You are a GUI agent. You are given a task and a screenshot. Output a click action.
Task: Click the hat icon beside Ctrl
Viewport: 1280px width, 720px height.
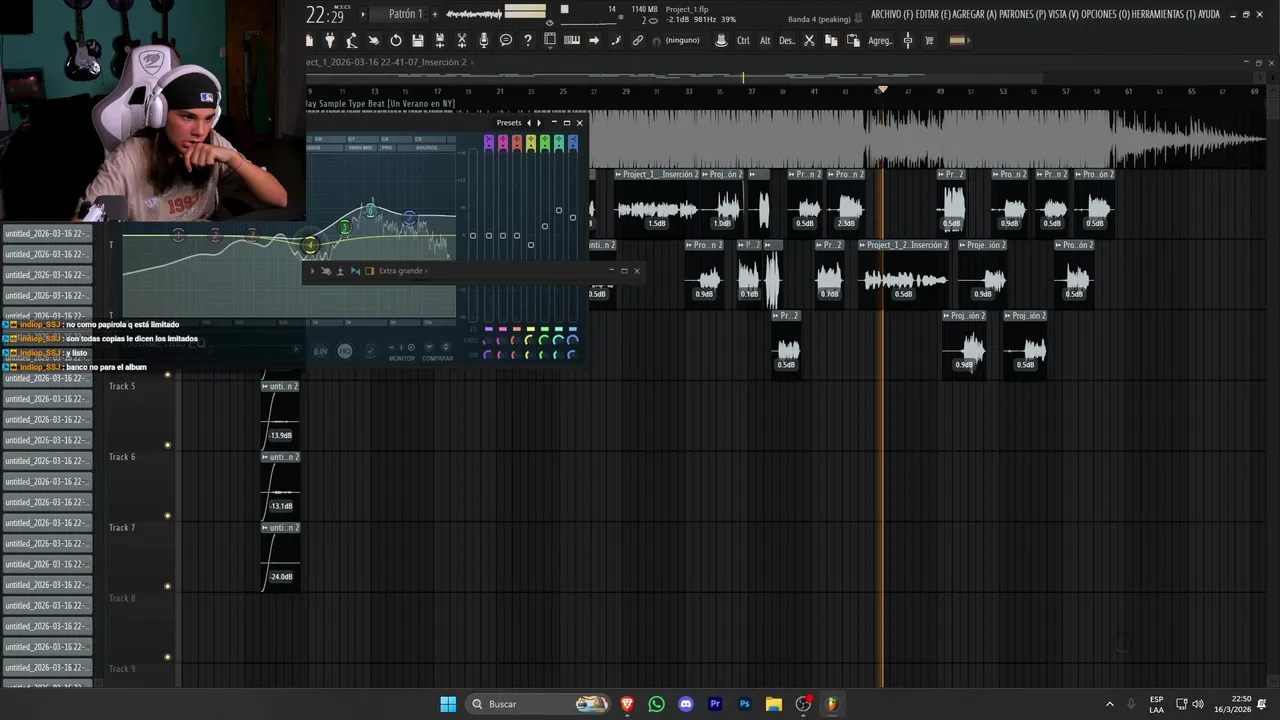tap(721, 40)
